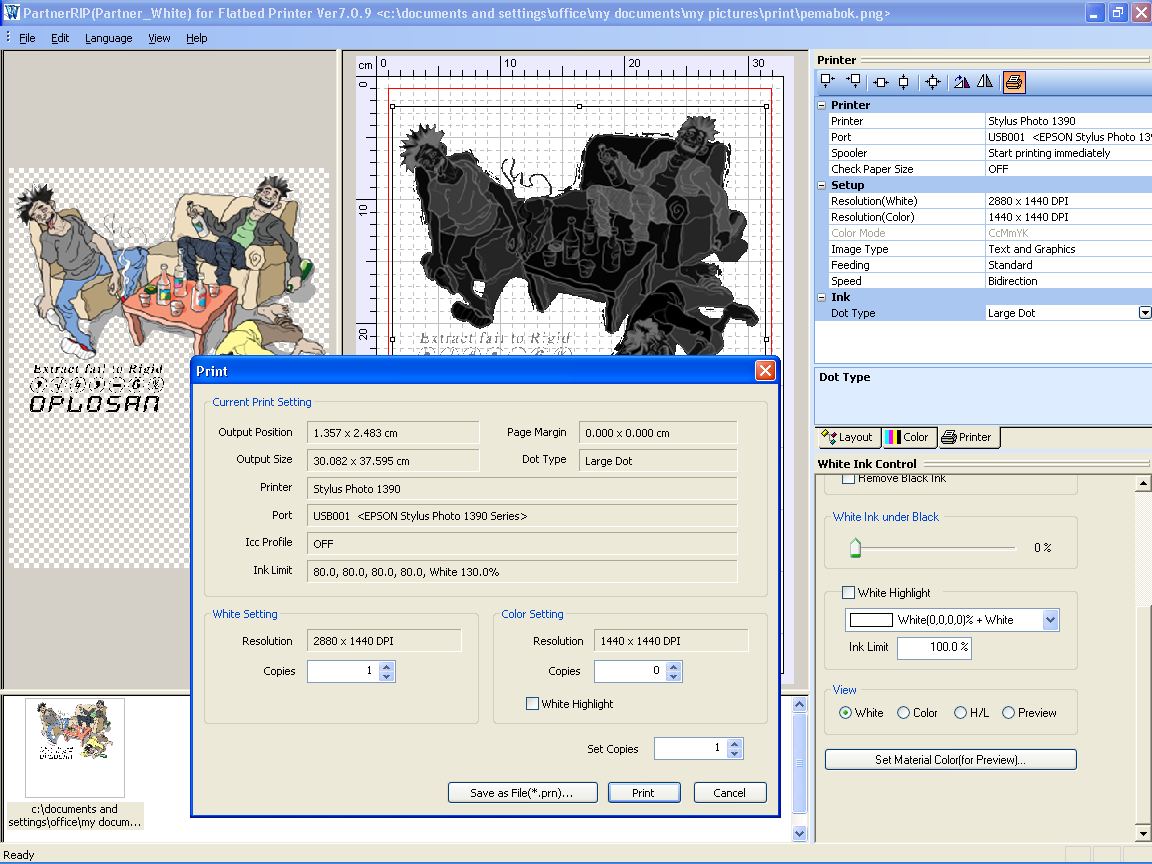
Task: Click Save as File(*.prn)... button
Action: click(x=522, y=793)
